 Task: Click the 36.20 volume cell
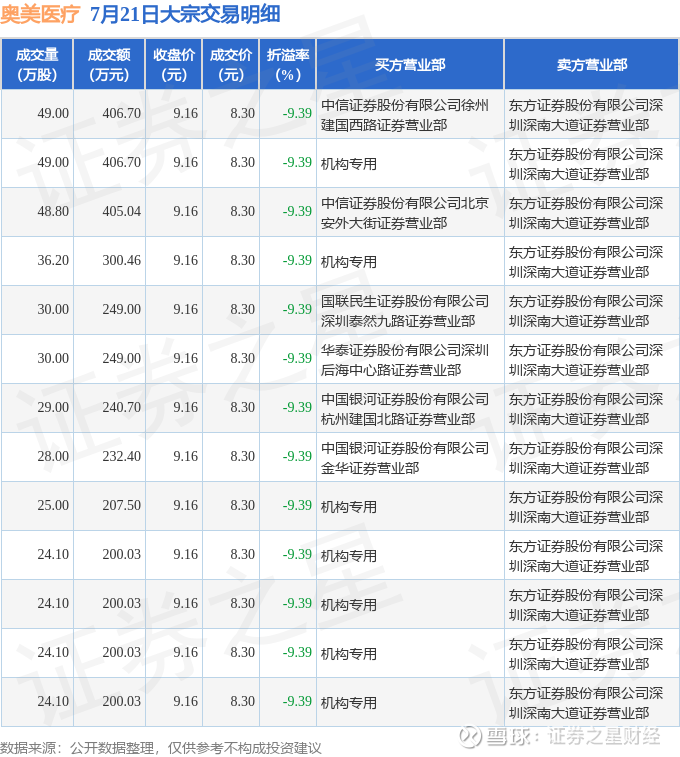tap(53, 260)
